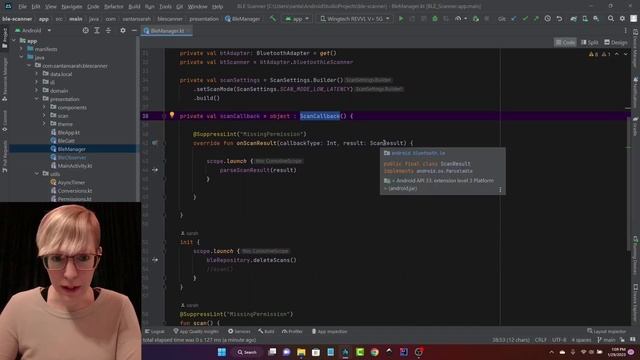Open Android Studio from the taskbar
Screen dimensions: 640x360
point(345,352)
